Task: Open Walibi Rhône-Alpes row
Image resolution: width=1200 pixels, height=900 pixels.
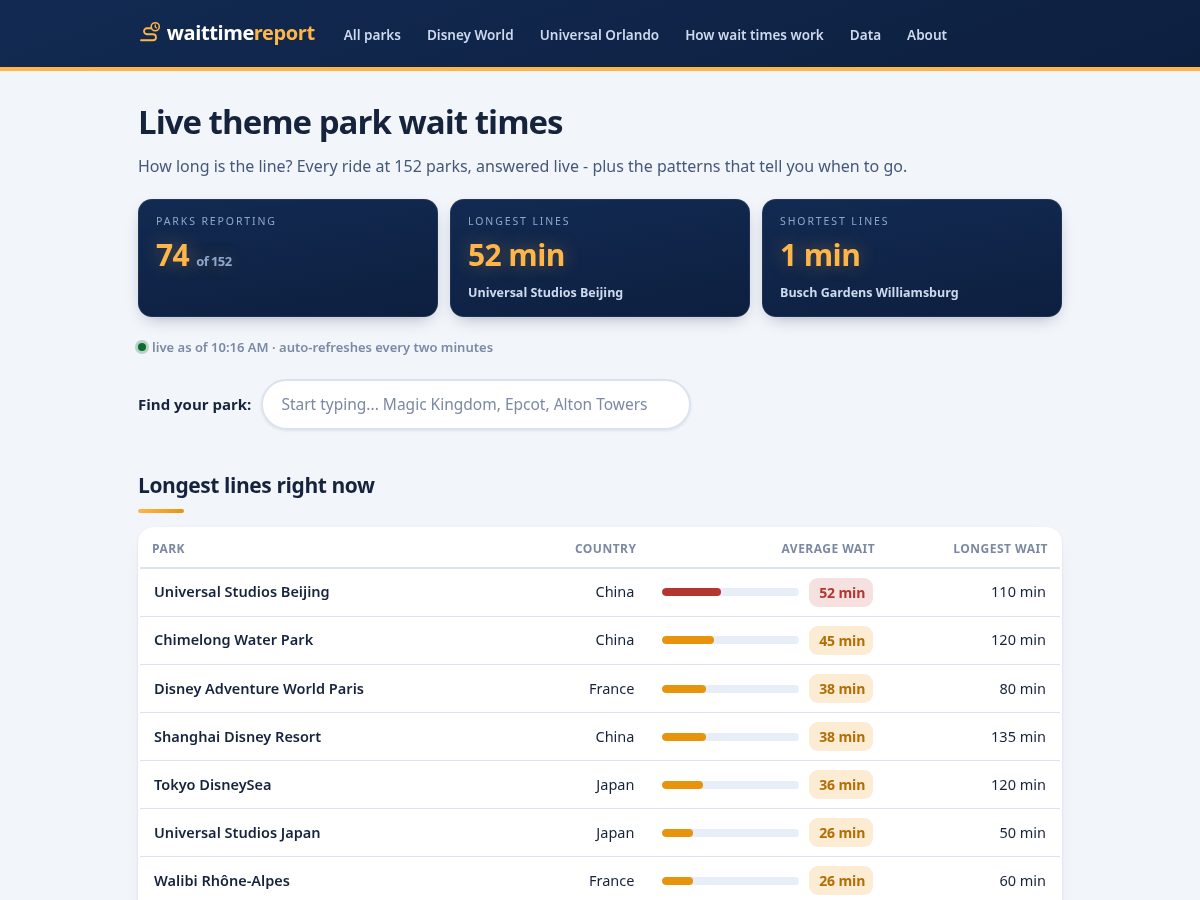Action: [x=600, y=880]
